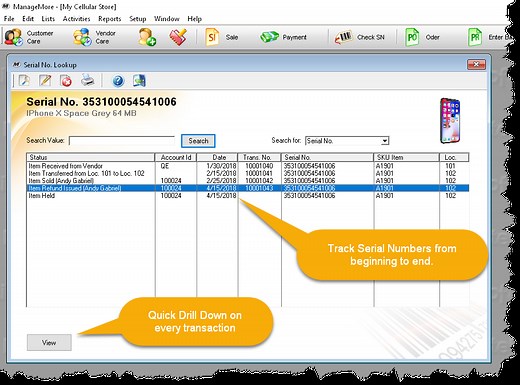Open Vendor Care from the main toolbar
This screenshot has height=385, width=520.
pyautogui.click(x=94, y=37)
